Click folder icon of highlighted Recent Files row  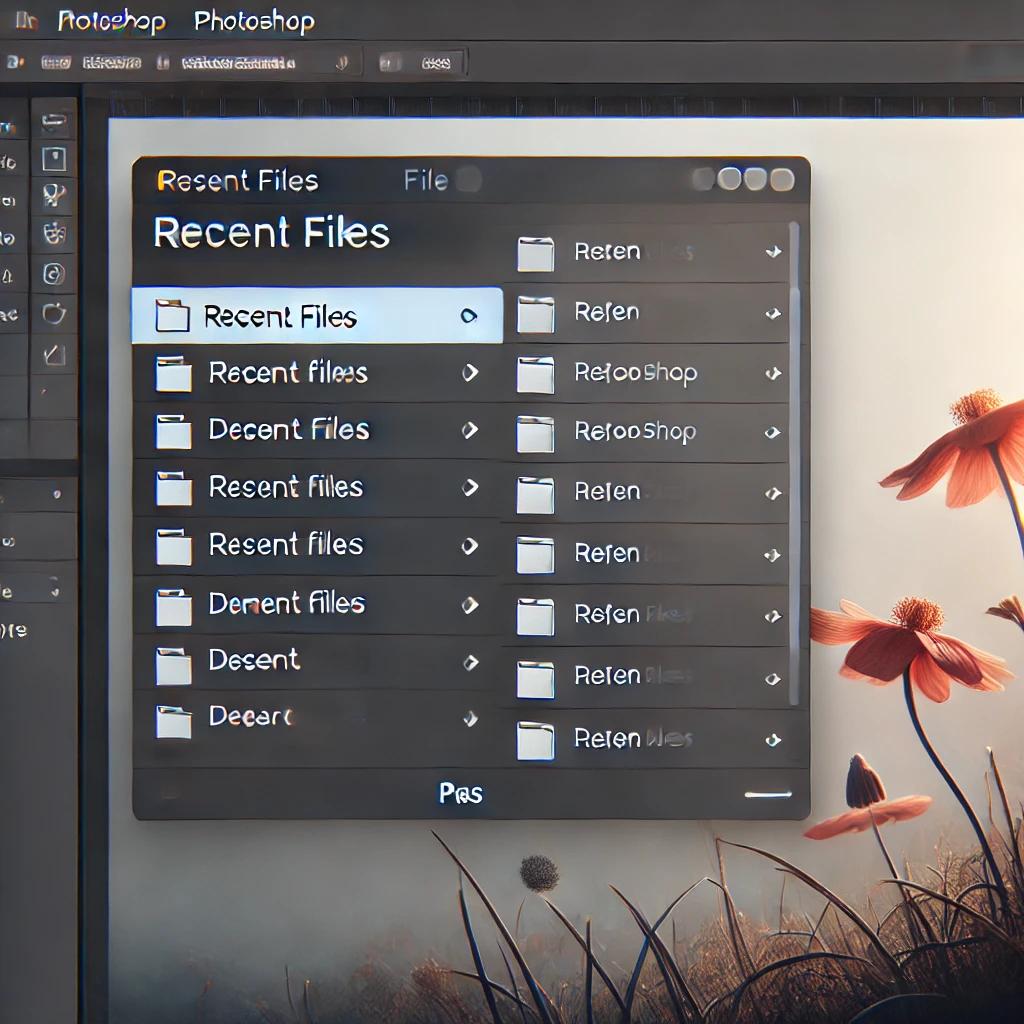tap(172, 316)
